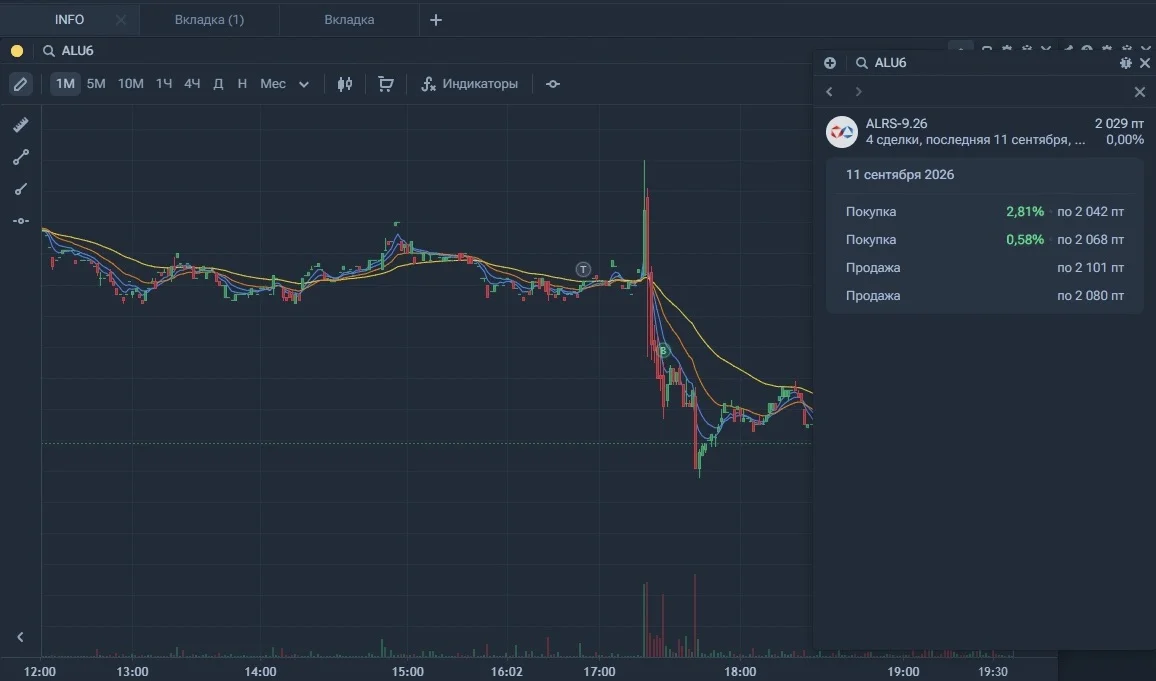Open the Индикаторы indicators menu

click(x=470, y=84)
